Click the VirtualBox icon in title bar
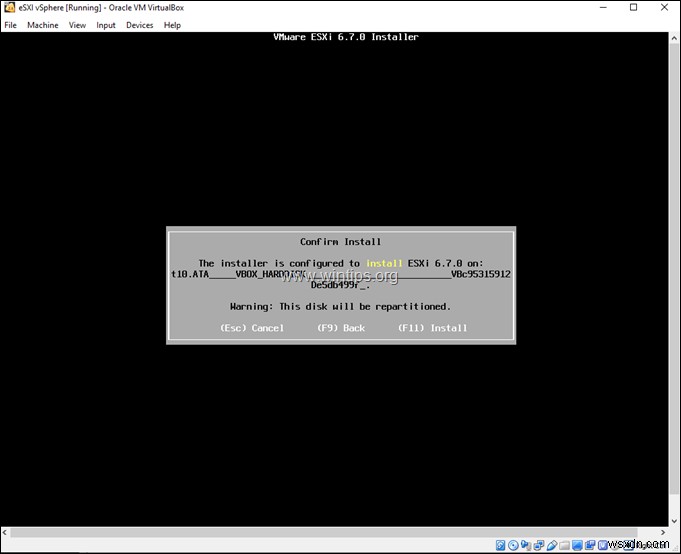This screenshot has height=554, width=681. pos(9,7)
